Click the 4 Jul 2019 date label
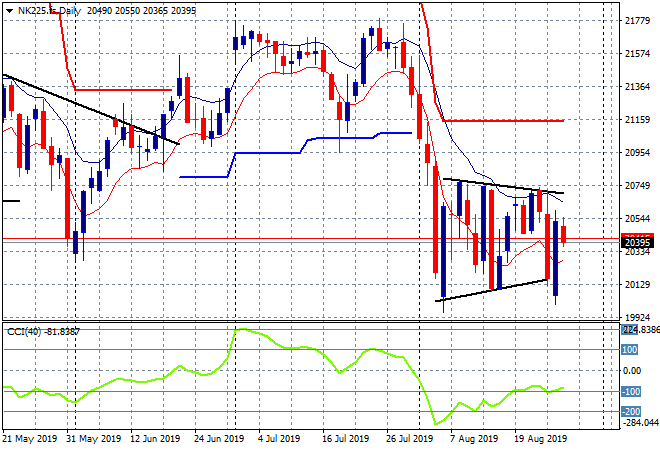 pos(279,439)
